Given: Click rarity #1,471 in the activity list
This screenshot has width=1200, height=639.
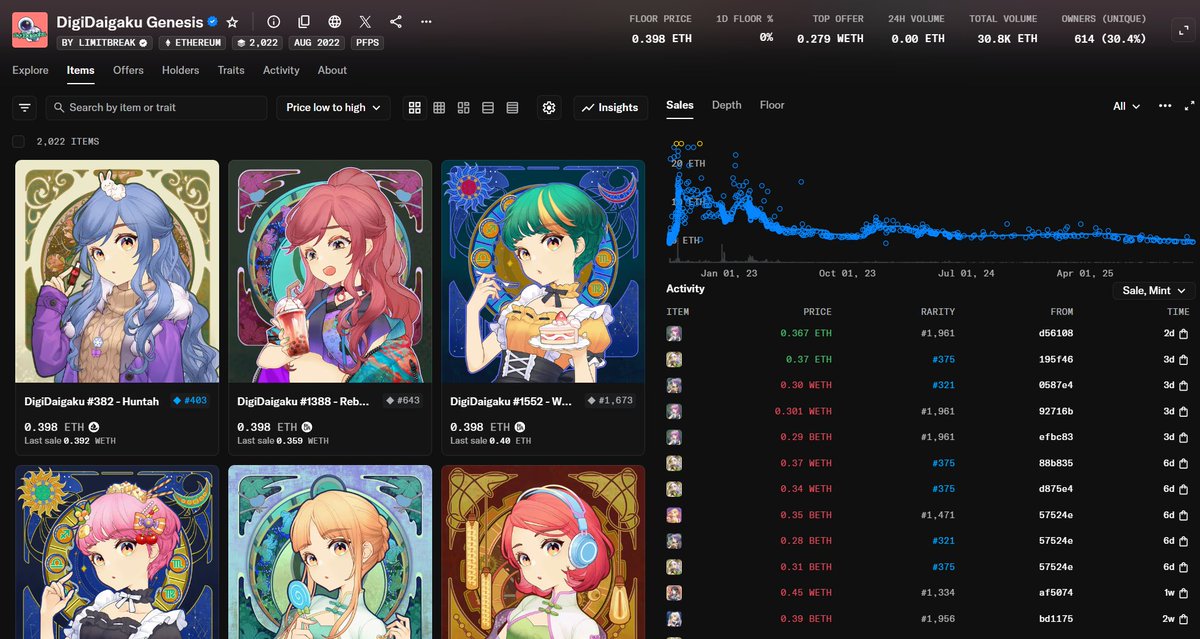Looking at the screenshot, I should (x=937, y=515).
